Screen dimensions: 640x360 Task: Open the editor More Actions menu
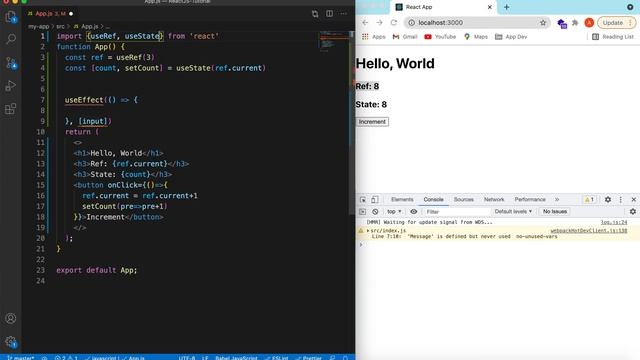coord(344,14)
